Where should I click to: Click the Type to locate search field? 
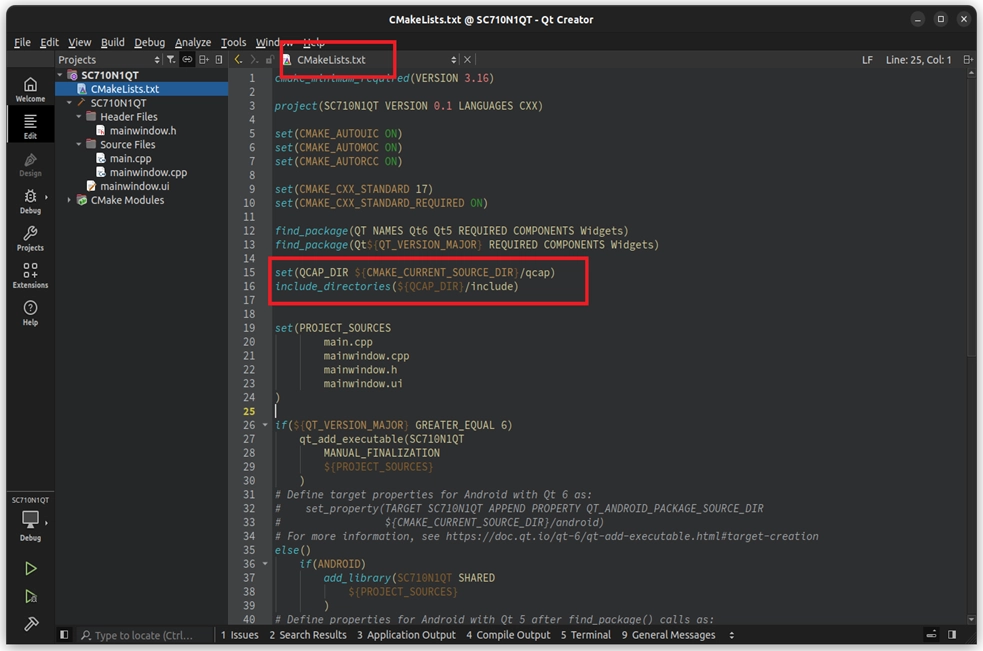point(143,635)
